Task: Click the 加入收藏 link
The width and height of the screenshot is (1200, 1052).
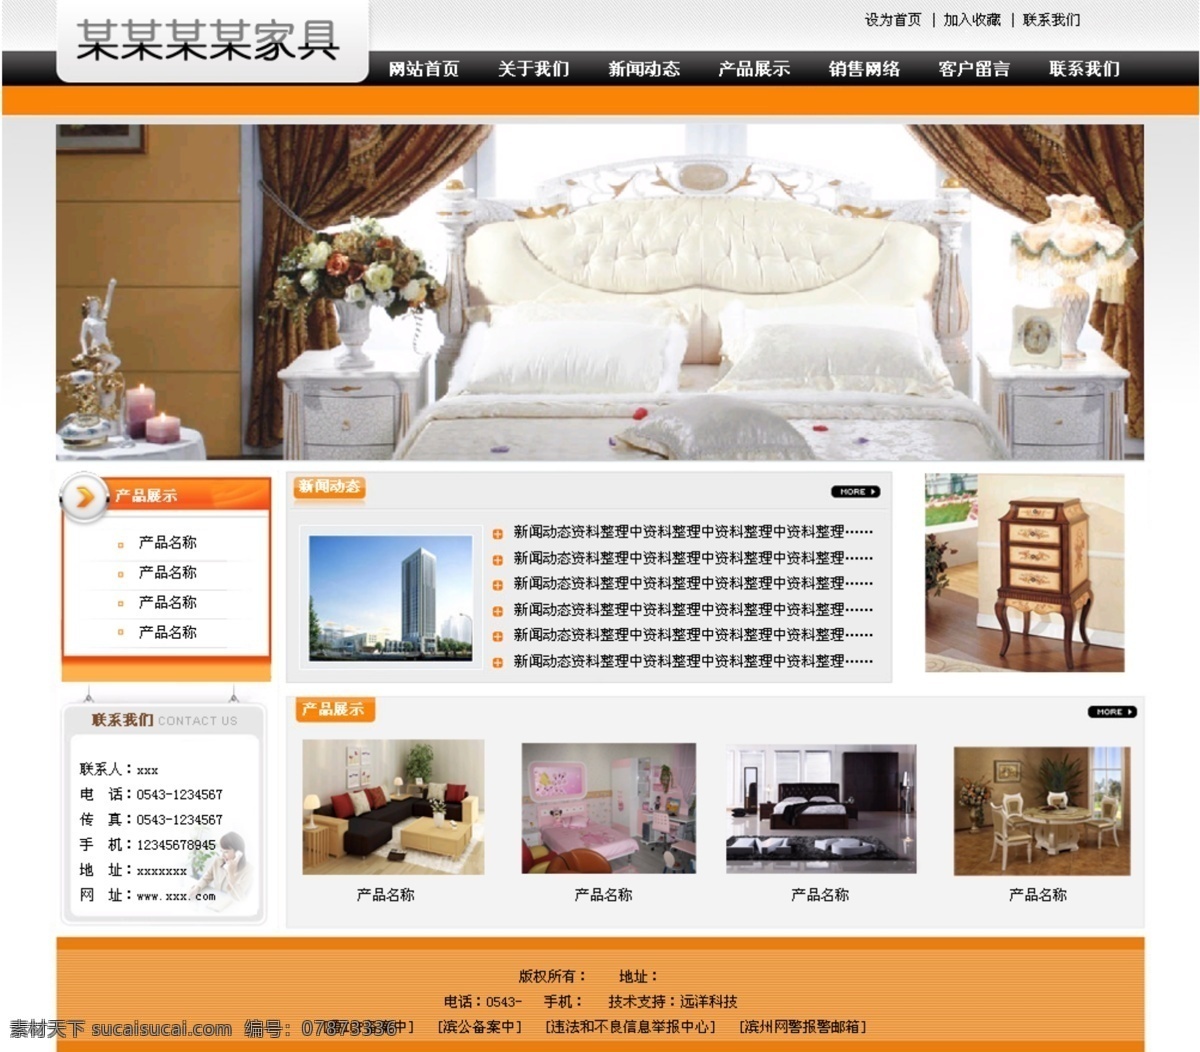Action: (972, 20)
